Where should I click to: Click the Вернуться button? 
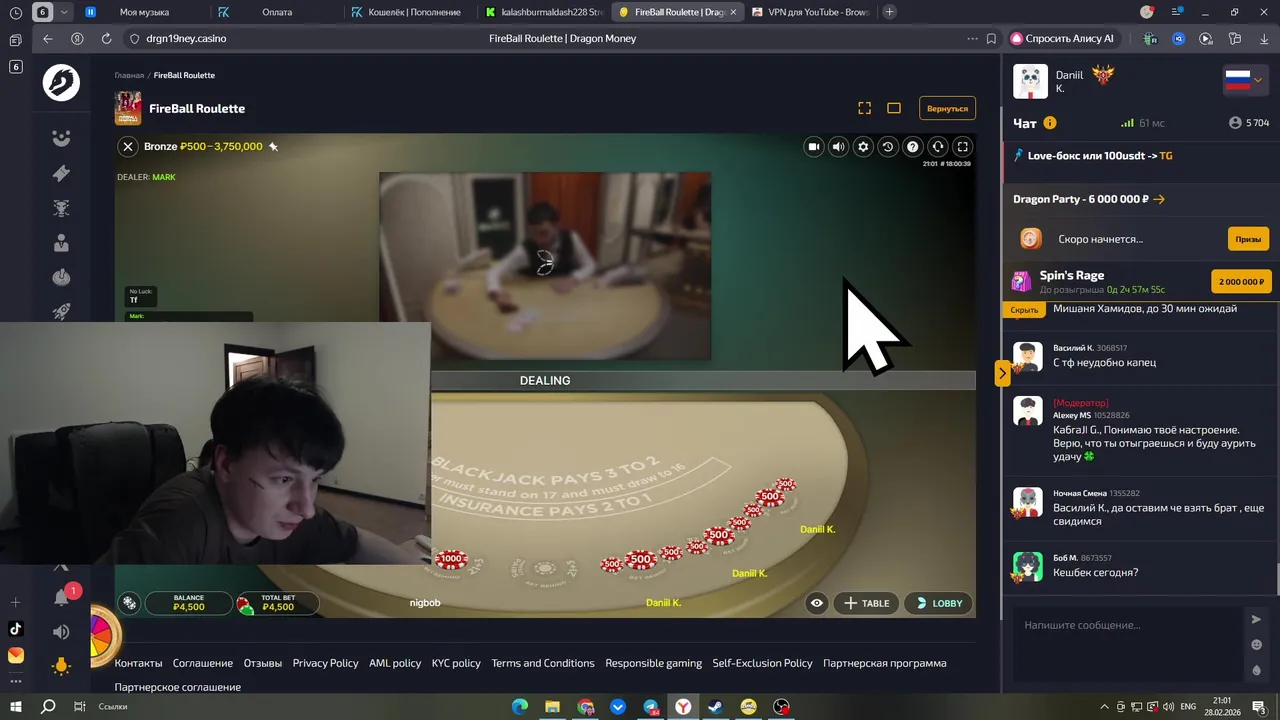point(947,108)
